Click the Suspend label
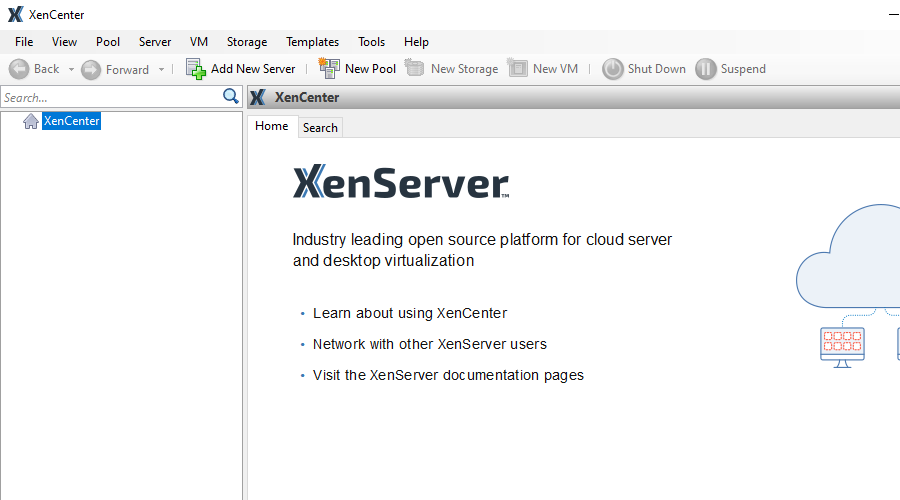Screen dimensions: 900x500 743,69
